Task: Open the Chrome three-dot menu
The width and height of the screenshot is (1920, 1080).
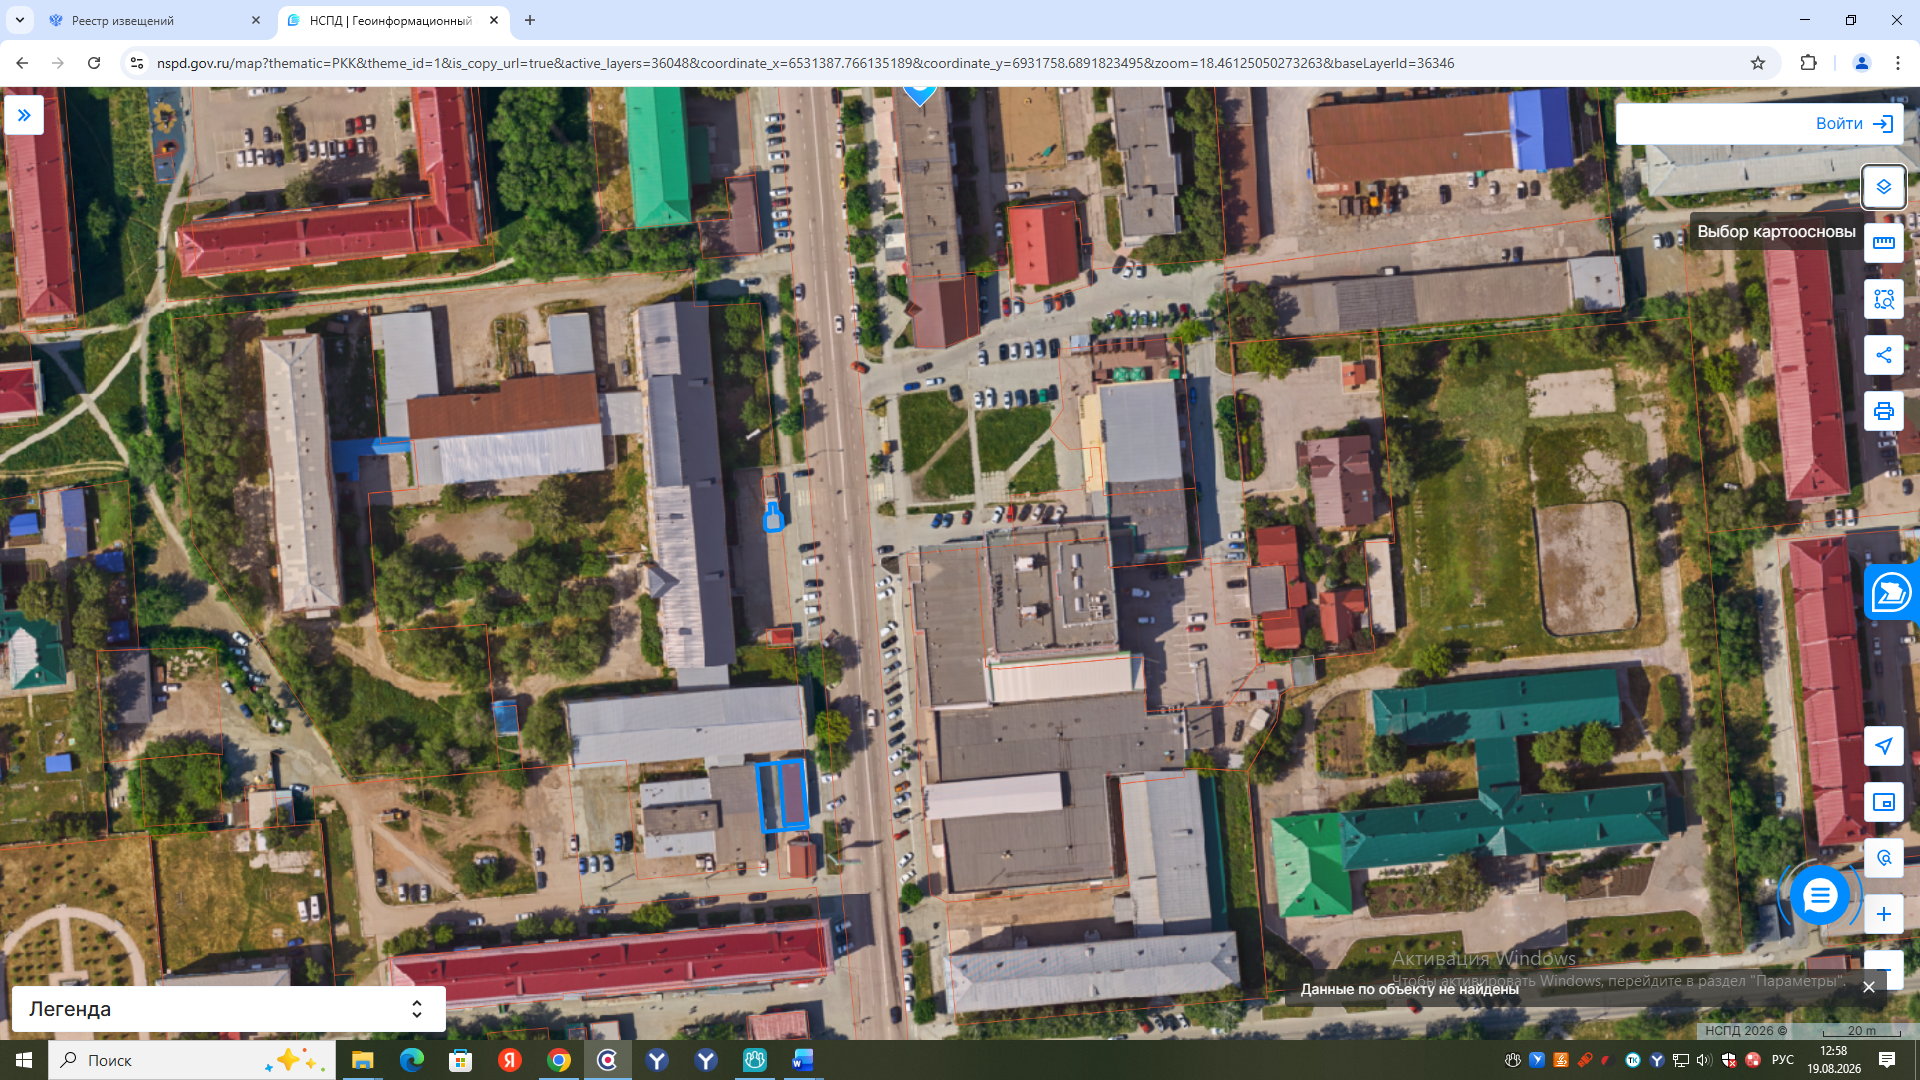Action: point(1898,63)
